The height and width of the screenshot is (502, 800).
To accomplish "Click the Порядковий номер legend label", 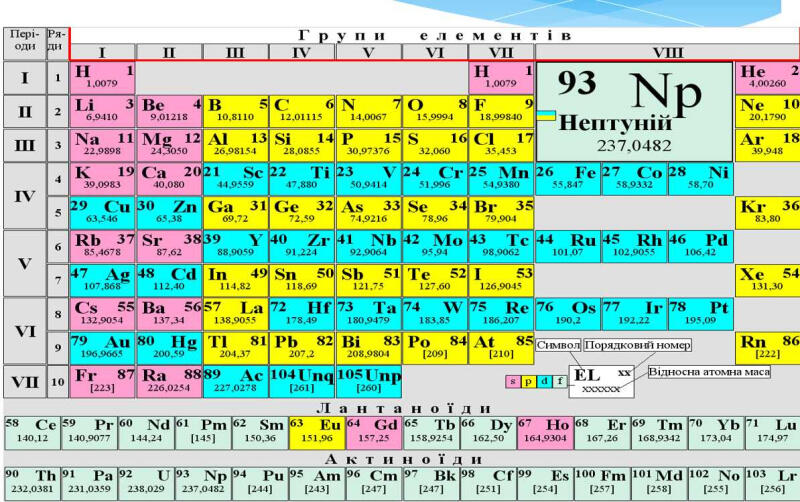I will tap(638, 345).
